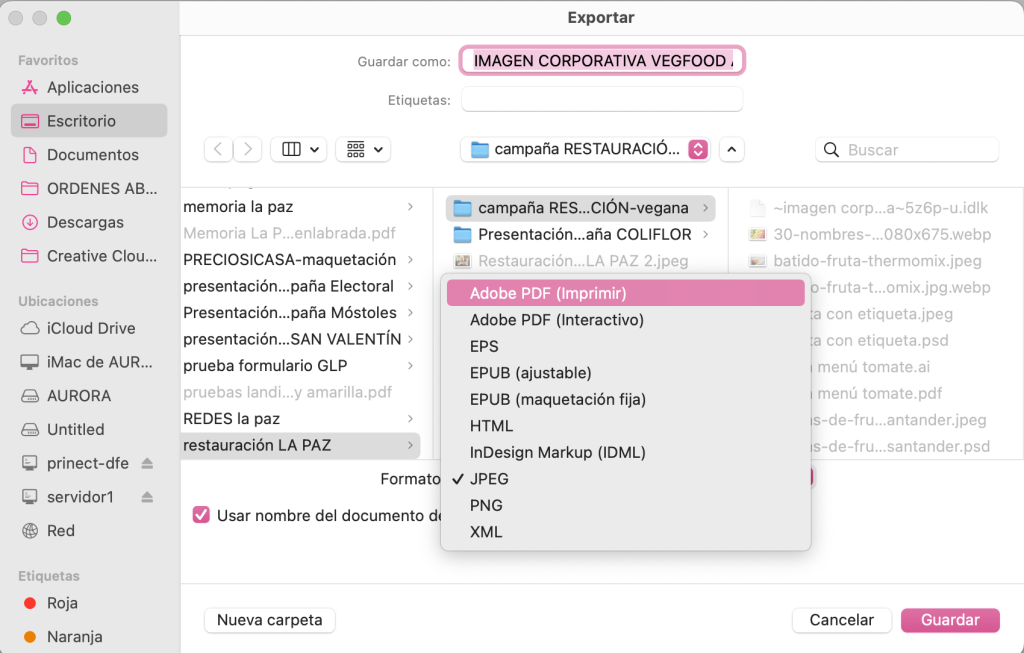The height and width of the screenshot is (653, 1024).
Task: Expand the campaña RESTAURACIÓ folder path popup
Action: pos(587,149)
